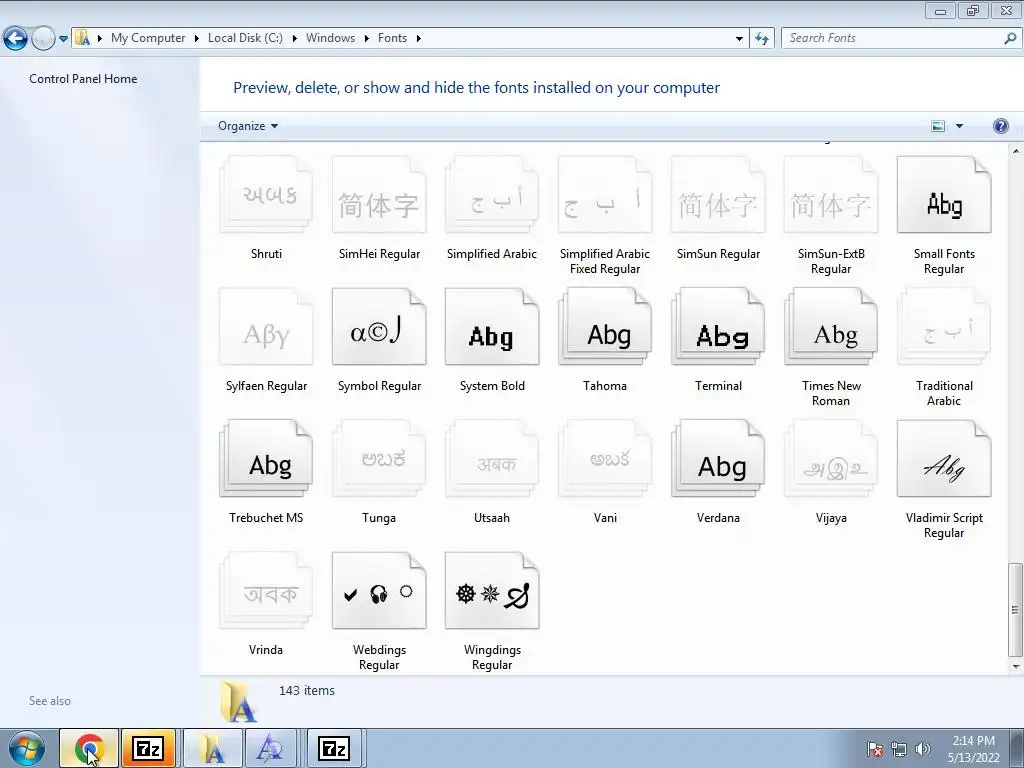1024x768 pixels.
Task: Click the scrollbar down arrow
Action: pyautogui.click(x=1015, y=667)
